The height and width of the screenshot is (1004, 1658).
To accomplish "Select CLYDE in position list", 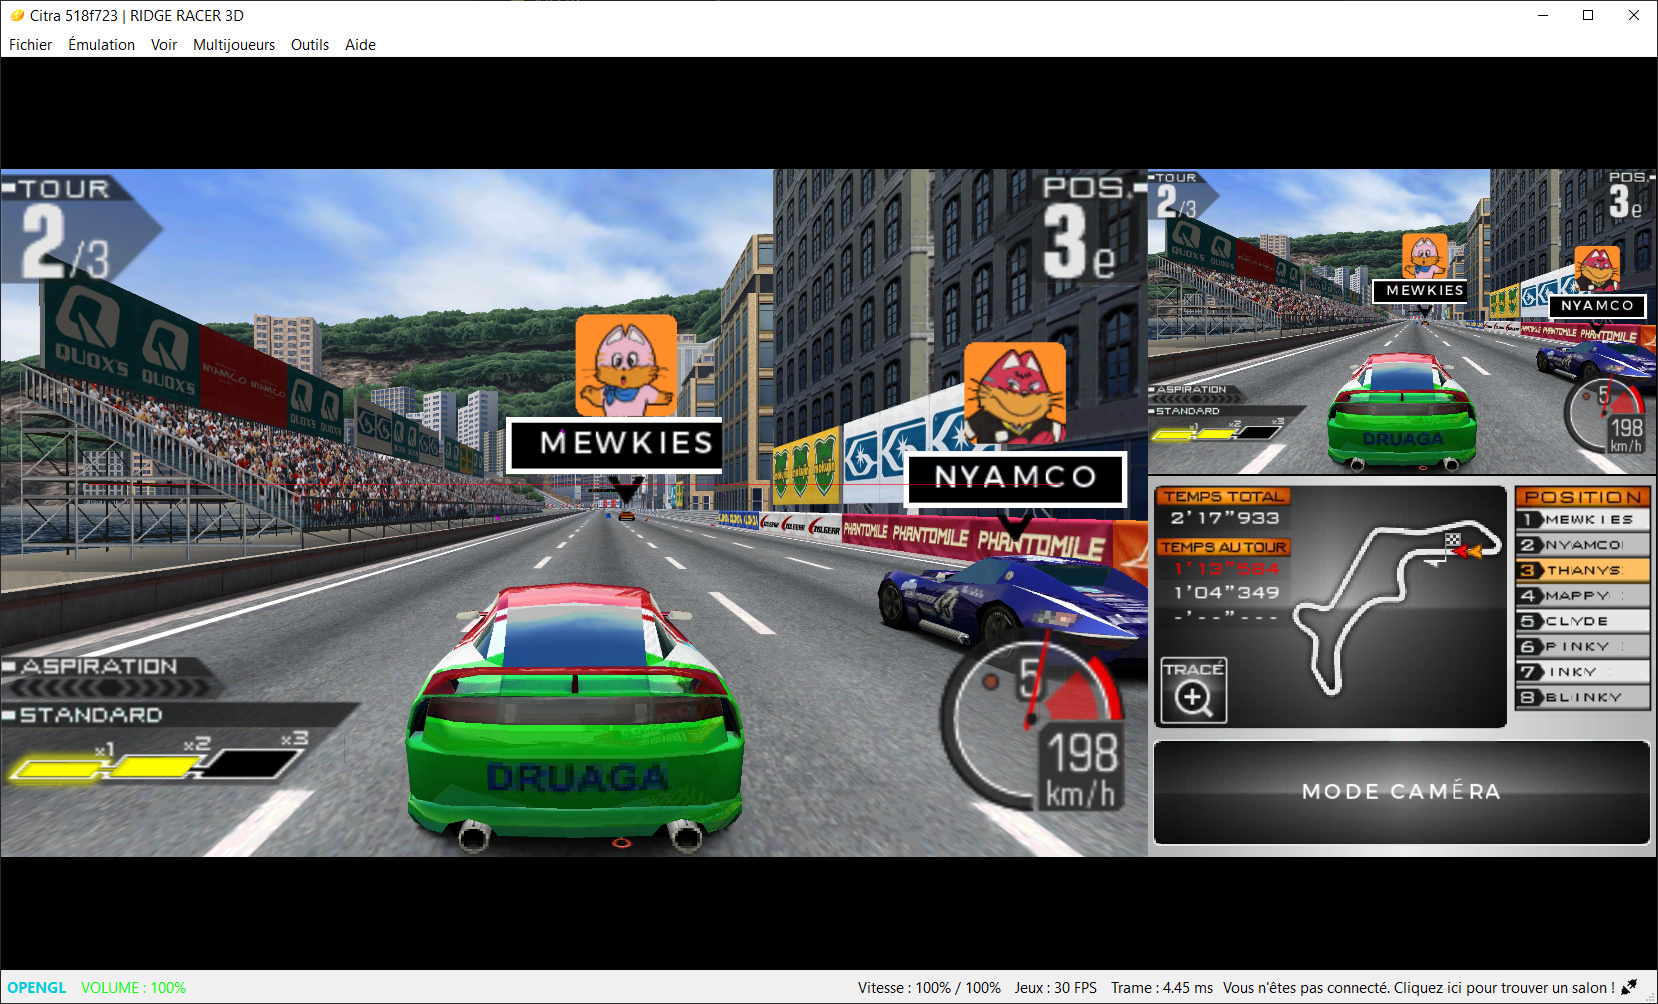I will 1582,621.
